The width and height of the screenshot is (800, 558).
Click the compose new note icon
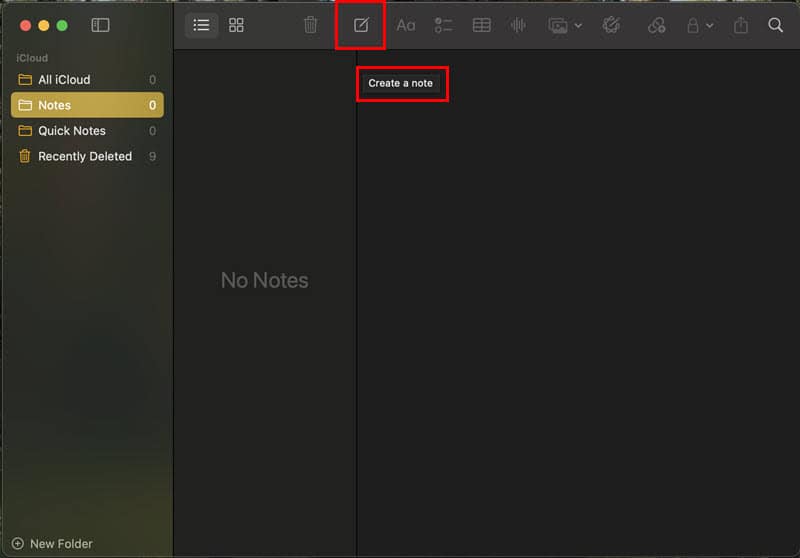click(x=361, y=25)
